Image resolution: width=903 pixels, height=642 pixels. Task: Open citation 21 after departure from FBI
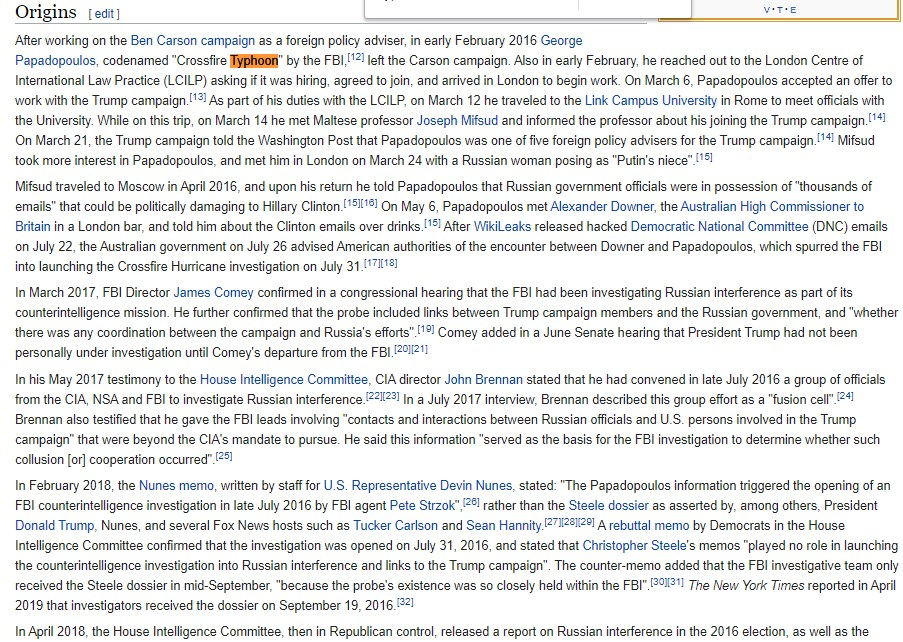(x=419, y=350)
